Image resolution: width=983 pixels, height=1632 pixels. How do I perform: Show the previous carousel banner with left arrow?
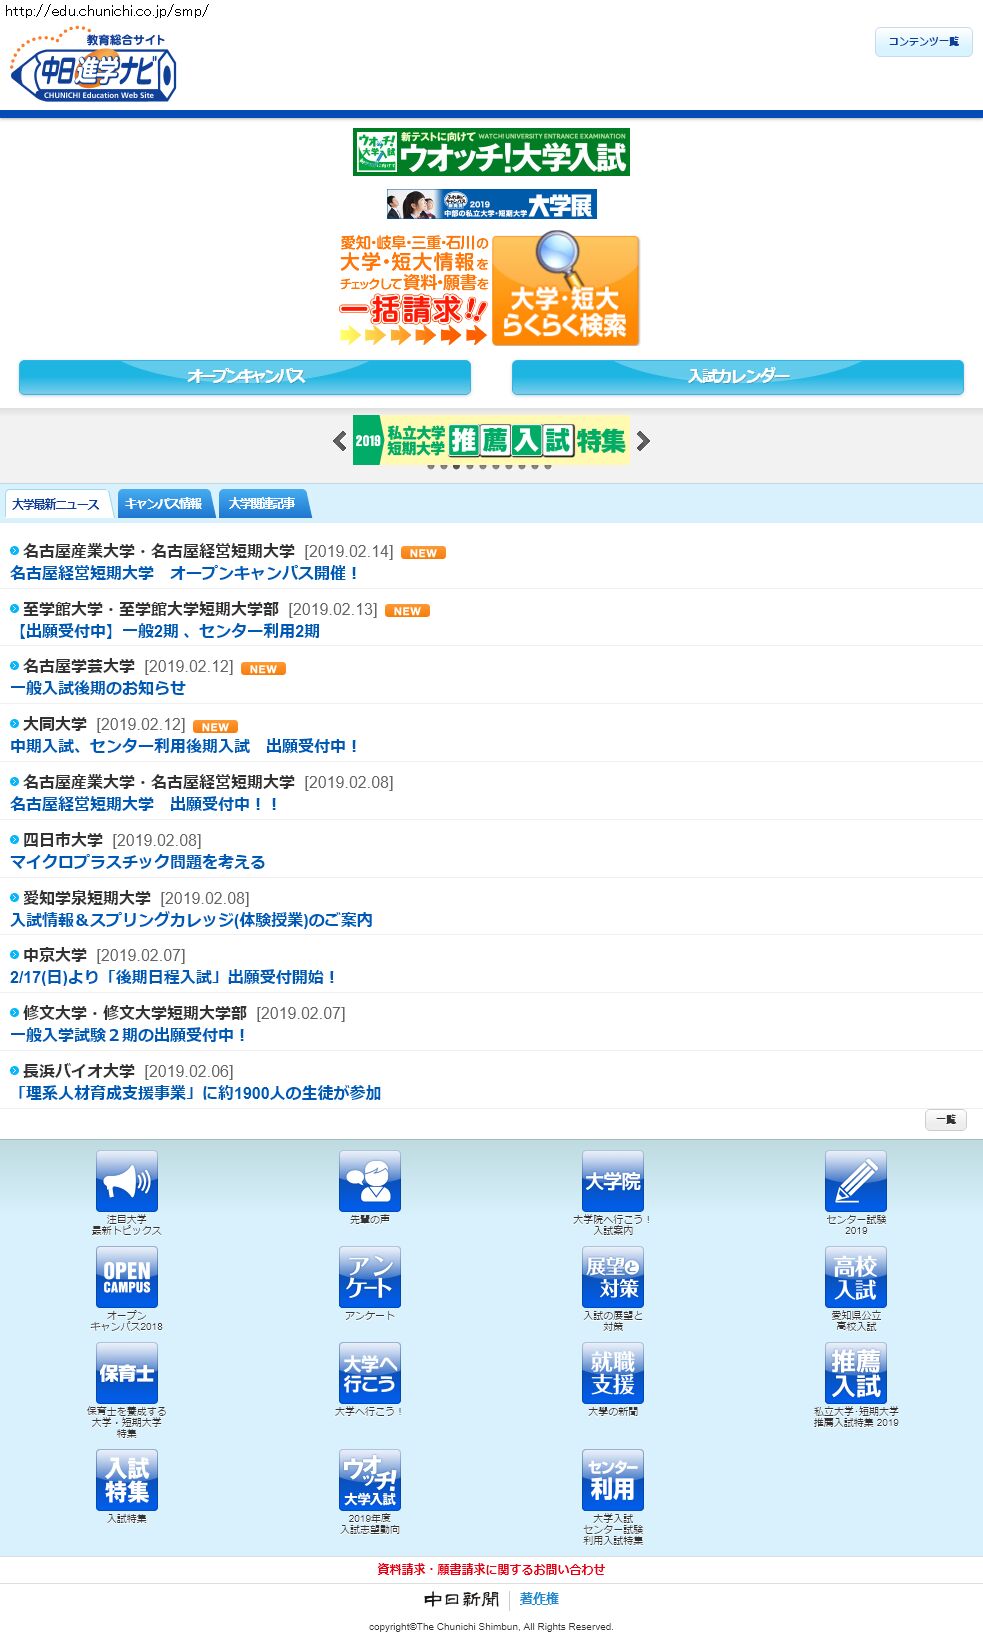[x=340, y=441]
